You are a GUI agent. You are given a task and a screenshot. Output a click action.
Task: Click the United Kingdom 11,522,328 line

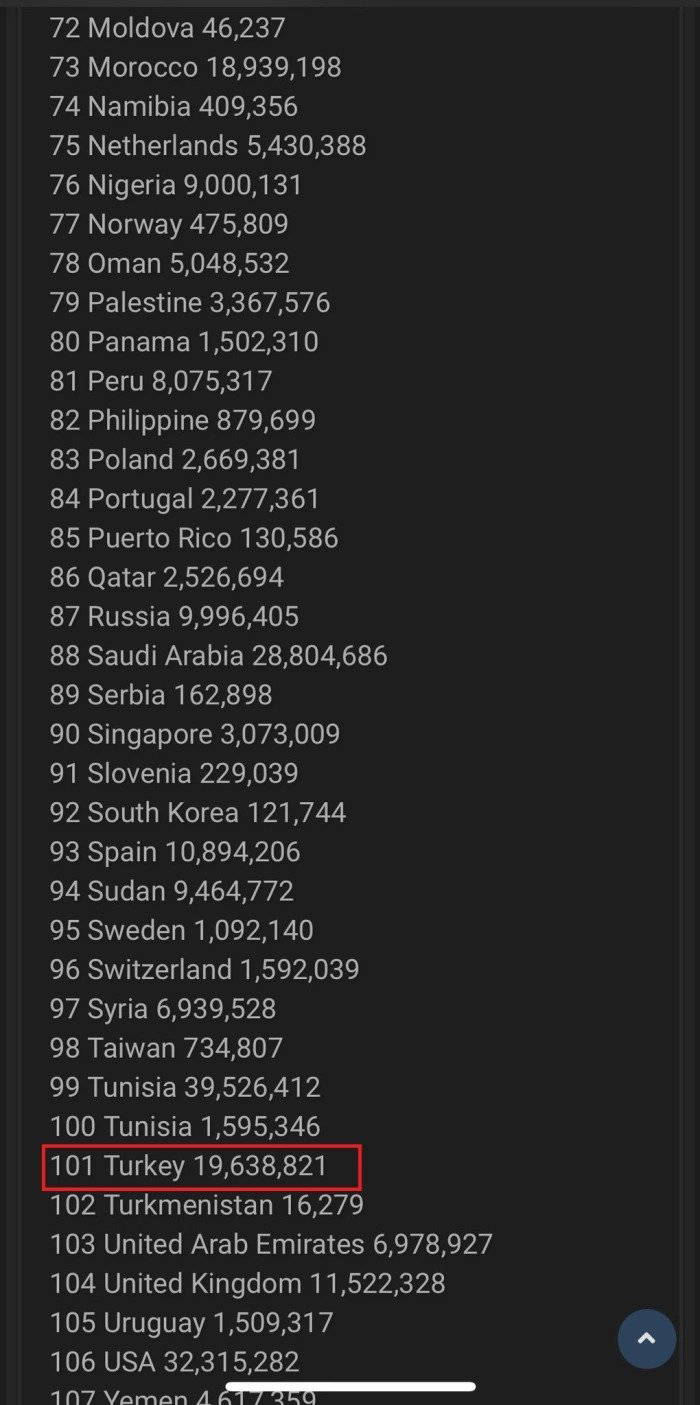tap(247, 1283)
